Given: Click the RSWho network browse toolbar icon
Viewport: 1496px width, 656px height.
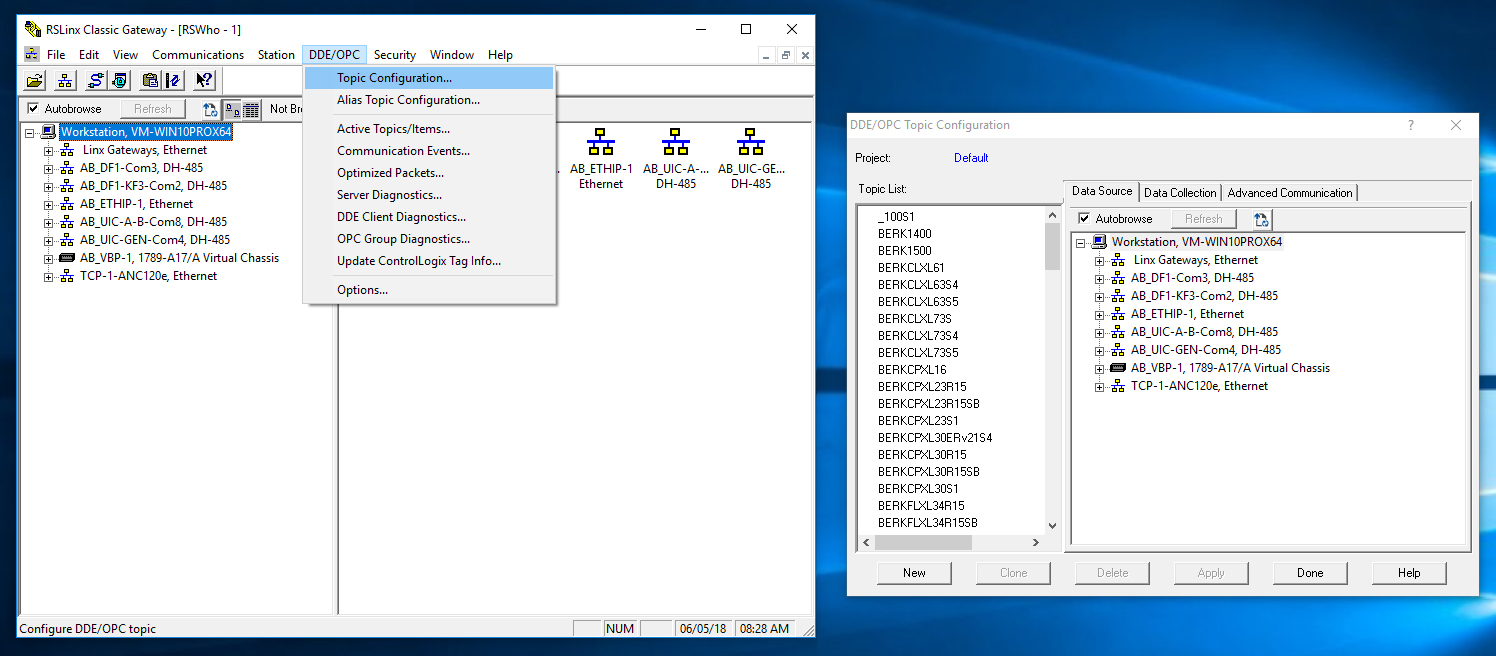Looking at the screenshot, I should tap(65, 81).
